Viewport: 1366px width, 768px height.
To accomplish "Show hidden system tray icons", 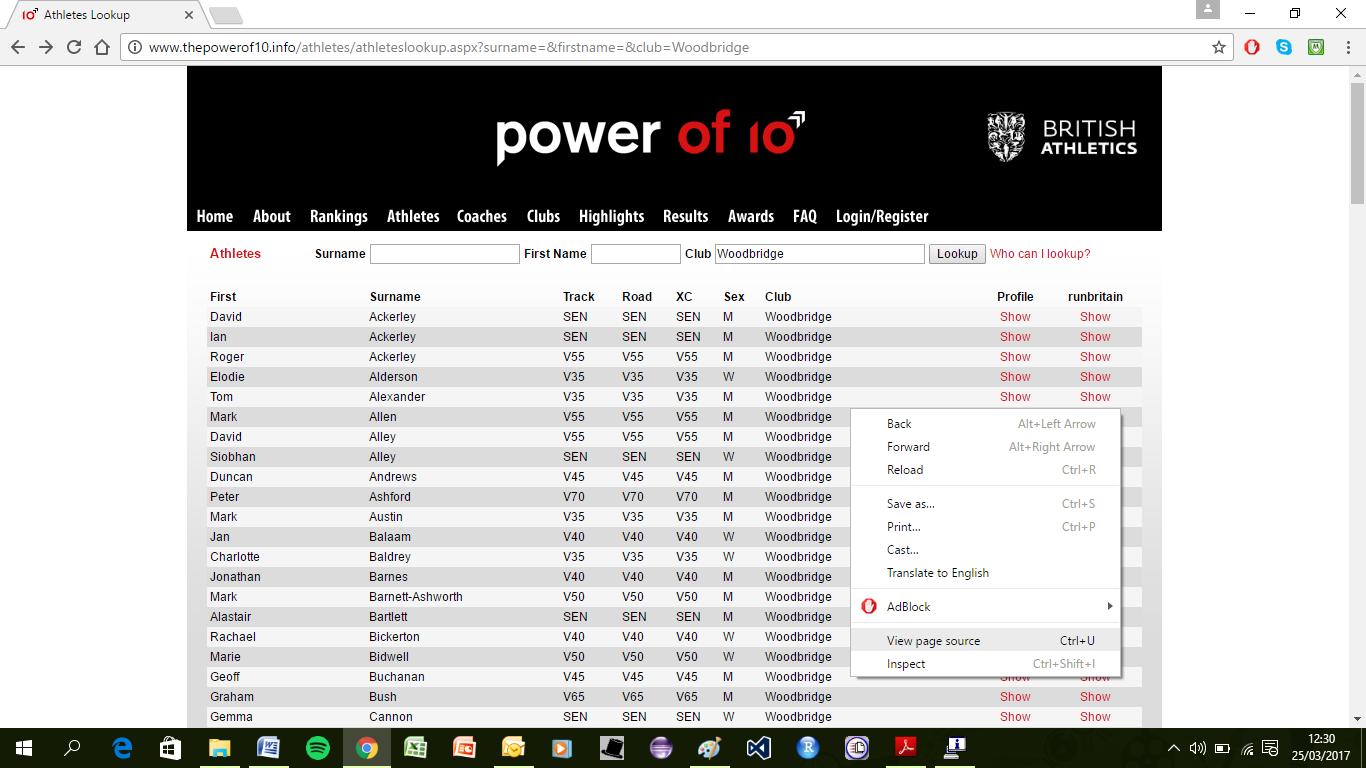I will click(x=1174, y=748).
